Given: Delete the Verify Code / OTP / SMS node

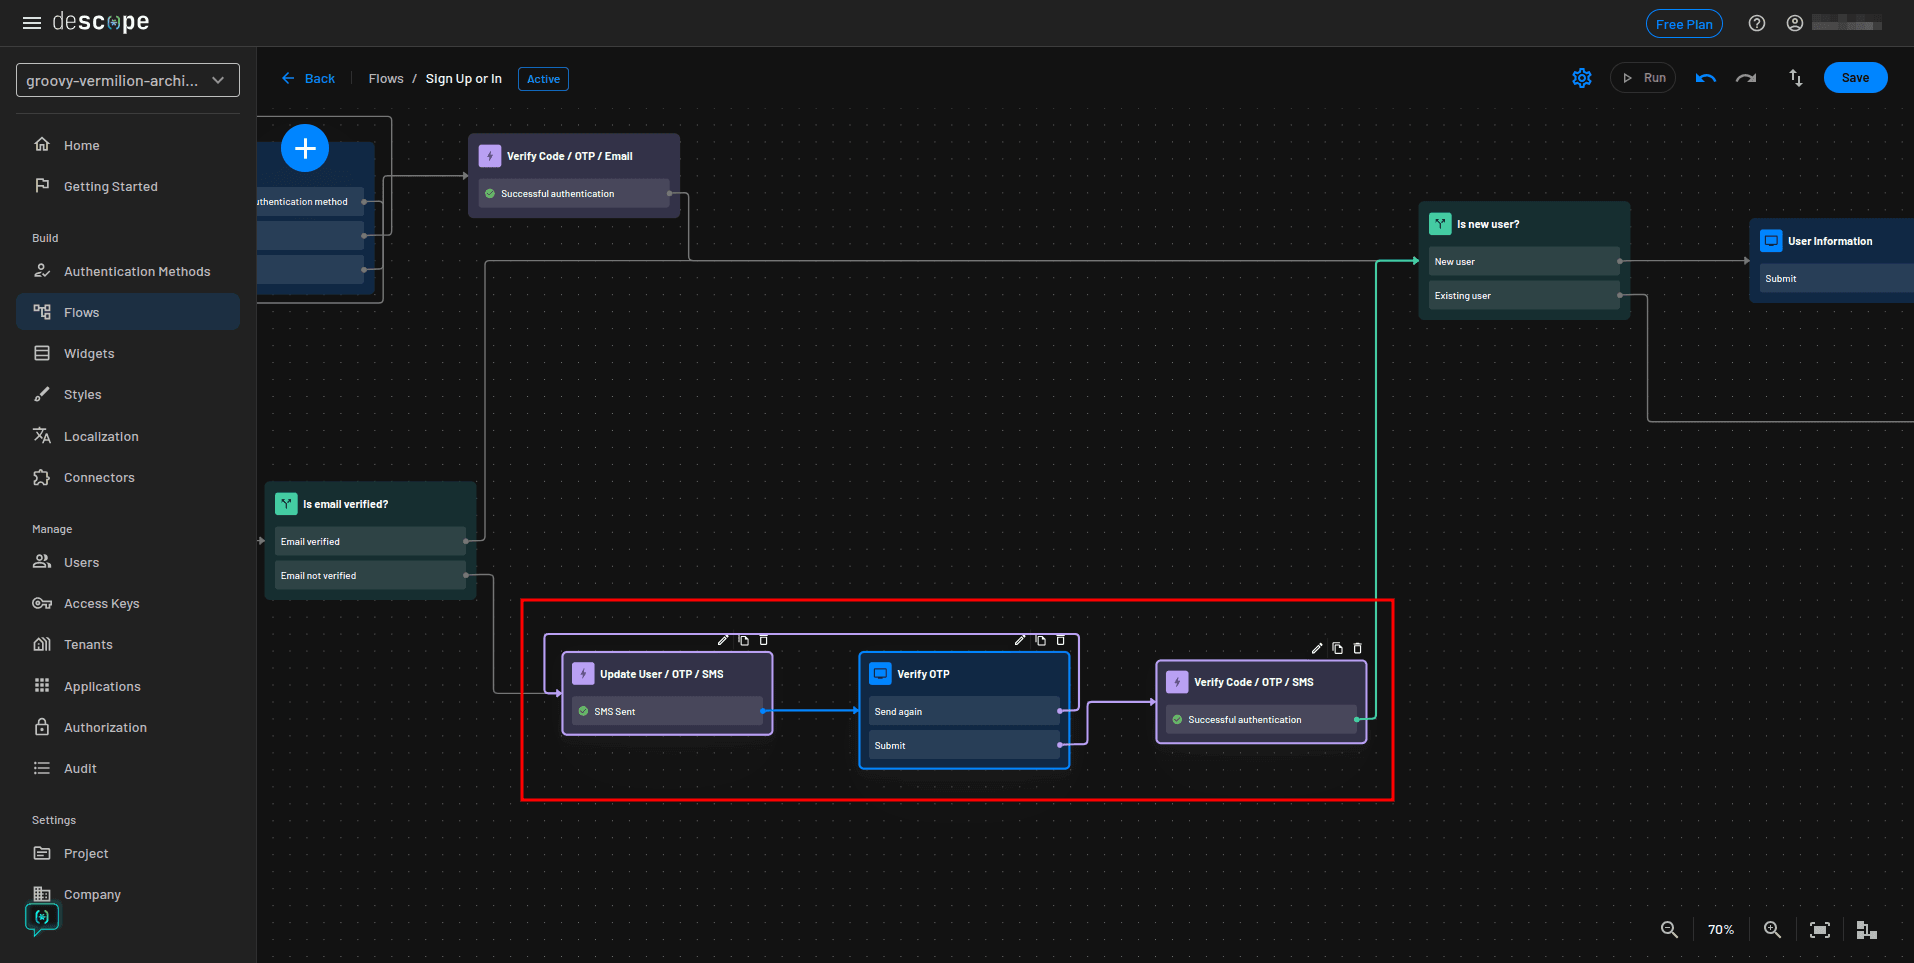Looking at the screenshot, I should tap(1357, 648).
